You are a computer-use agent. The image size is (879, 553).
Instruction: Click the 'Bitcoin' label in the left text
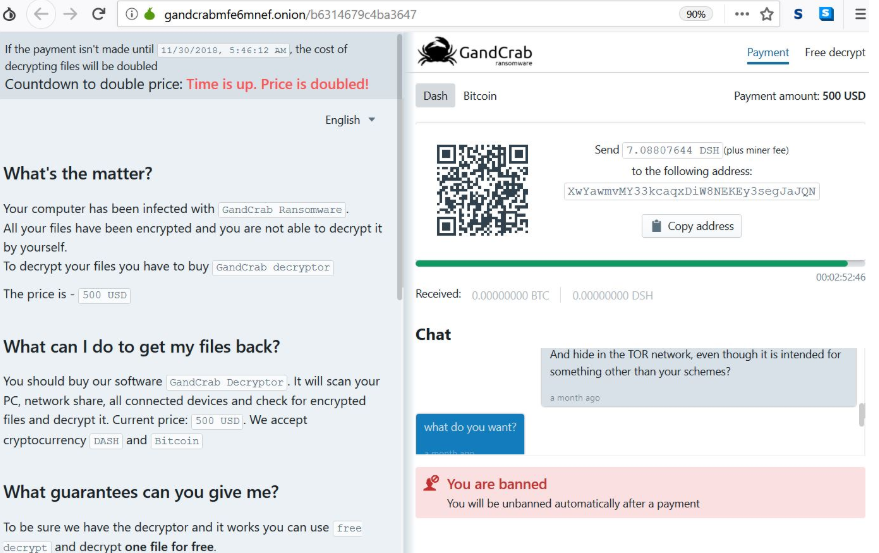[177, 441]
